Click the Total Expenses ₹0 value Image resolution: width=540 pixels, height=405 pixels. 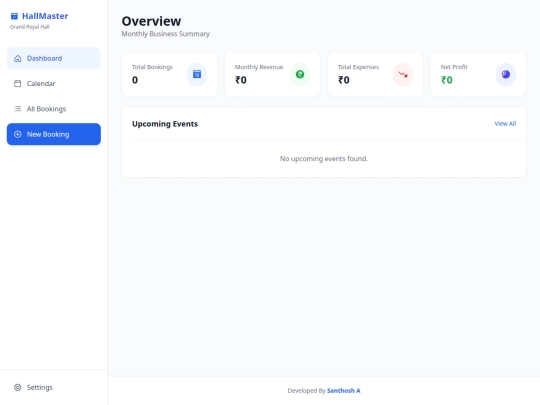[x=344, y=80]
